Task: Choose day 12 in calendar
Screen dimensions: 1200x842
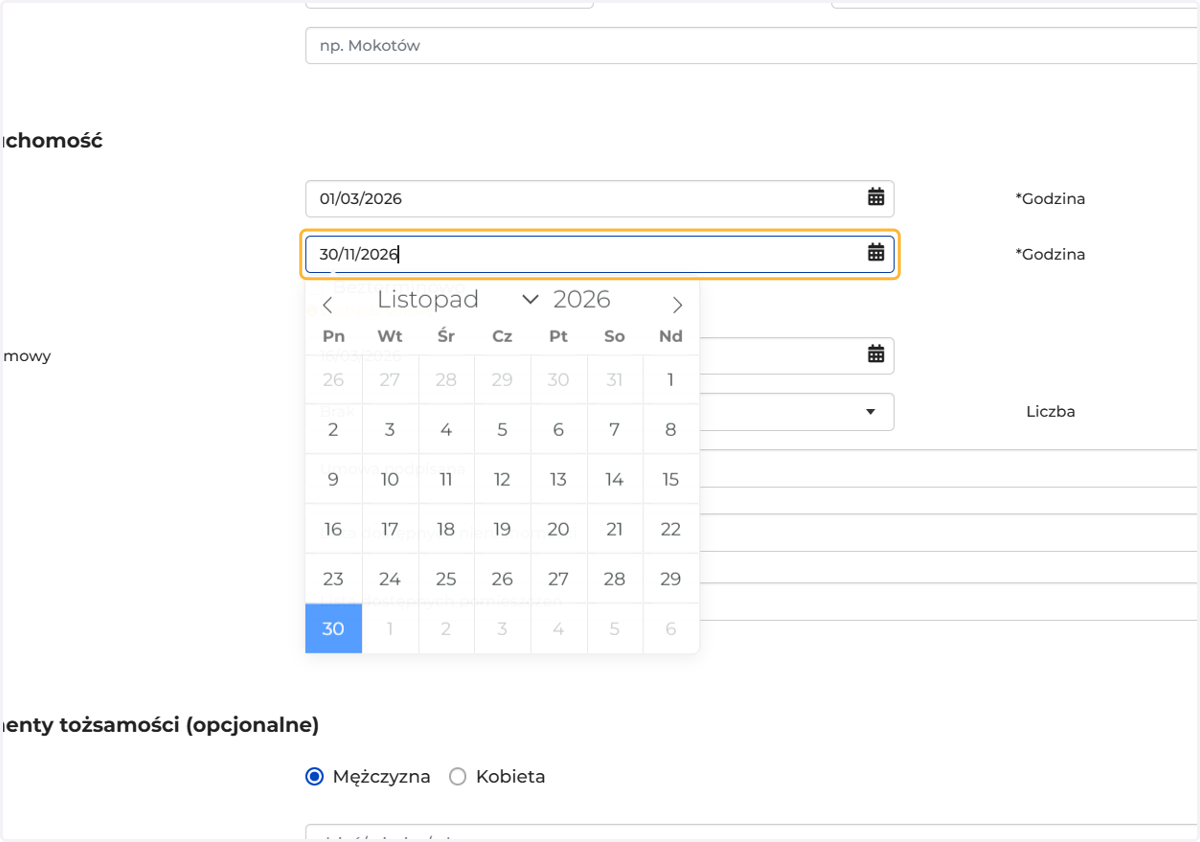Action: pyautogui.click(x=502, y=480)
